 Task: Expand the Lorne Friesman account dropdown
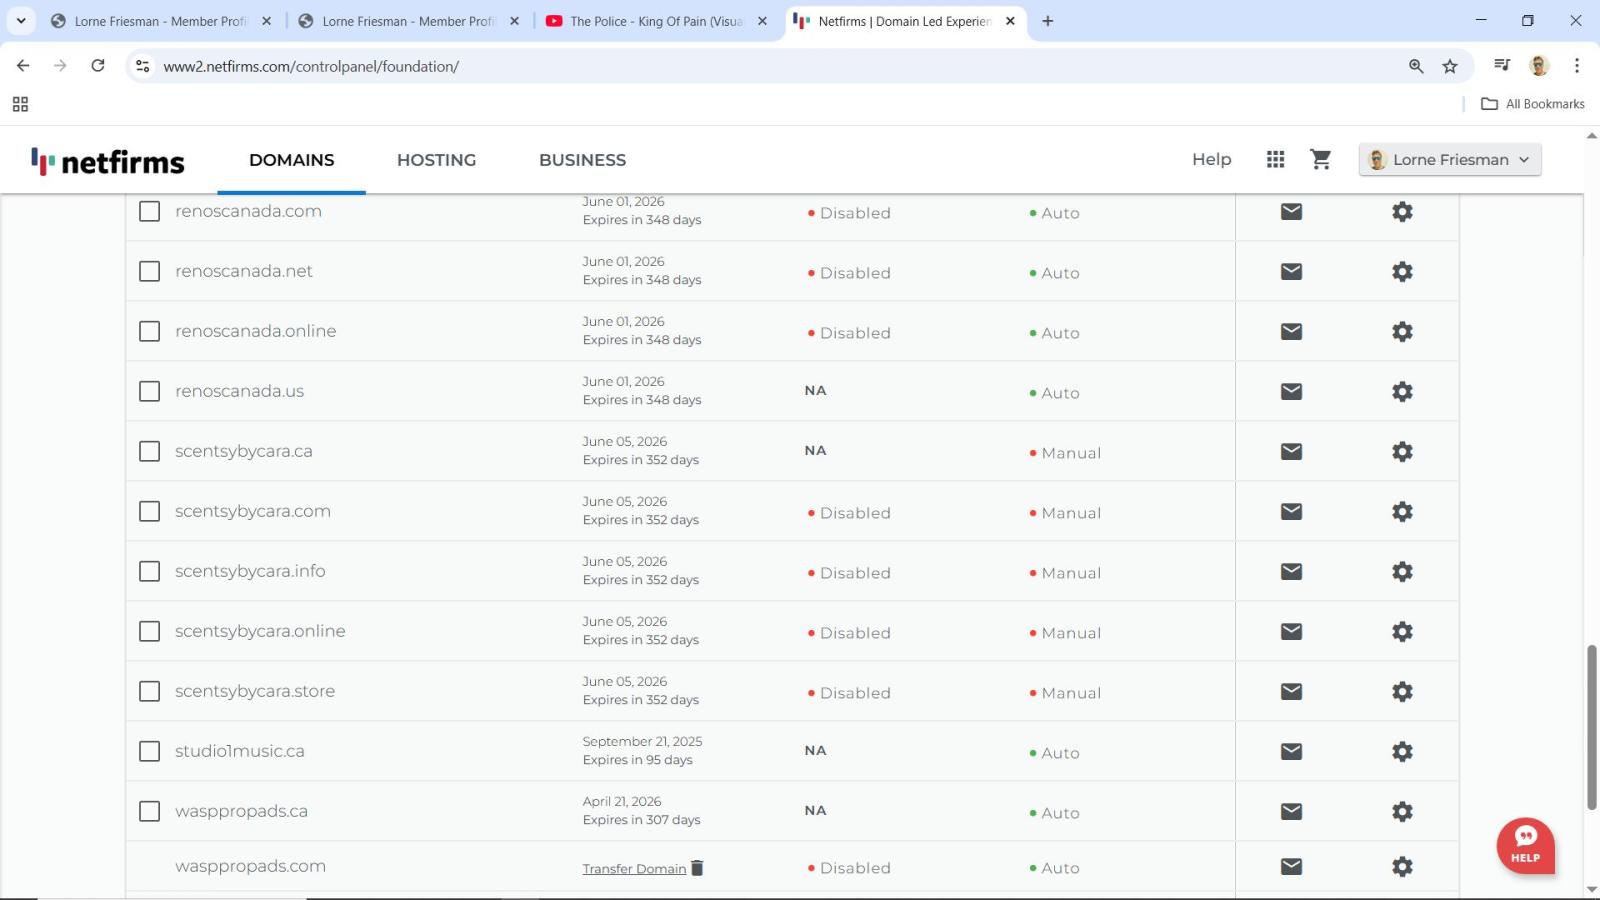click(1449, 160)
